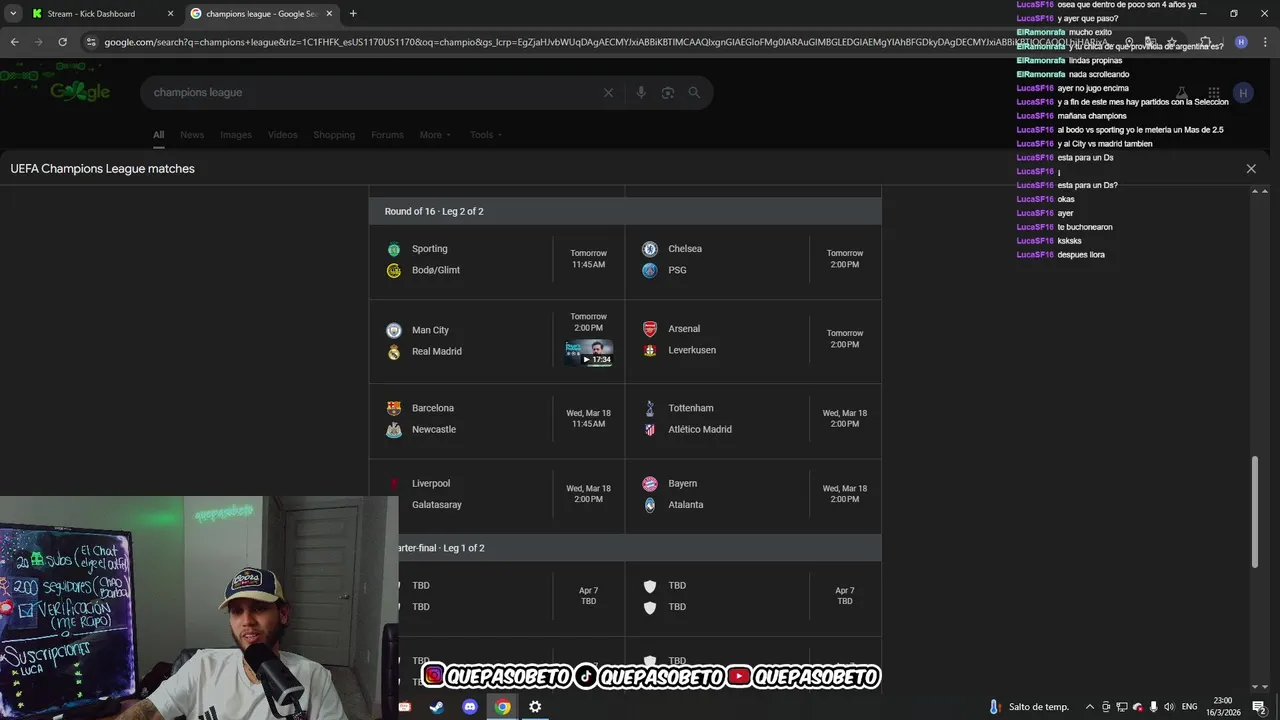Click the matches panel vertical scrollbar
This screenshot has width=1280, height=720.
click(x=1257, y=513)
